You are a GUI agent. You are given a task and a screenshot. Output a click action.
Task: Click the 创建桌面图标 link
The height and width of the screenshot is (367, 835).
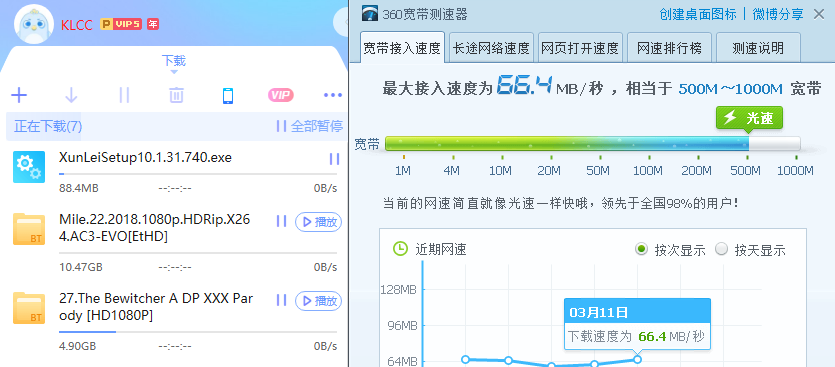tap(698, 14)
